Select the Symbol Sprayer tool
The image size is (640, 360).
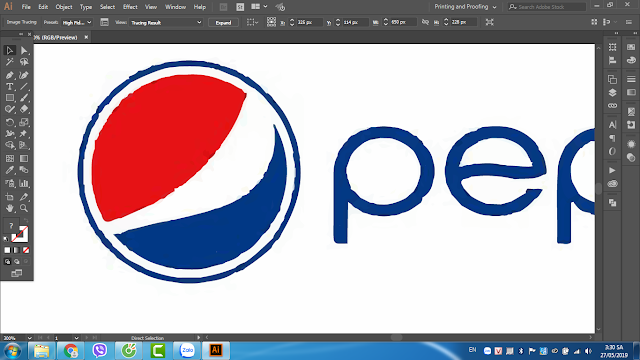(x=10, y=184)
